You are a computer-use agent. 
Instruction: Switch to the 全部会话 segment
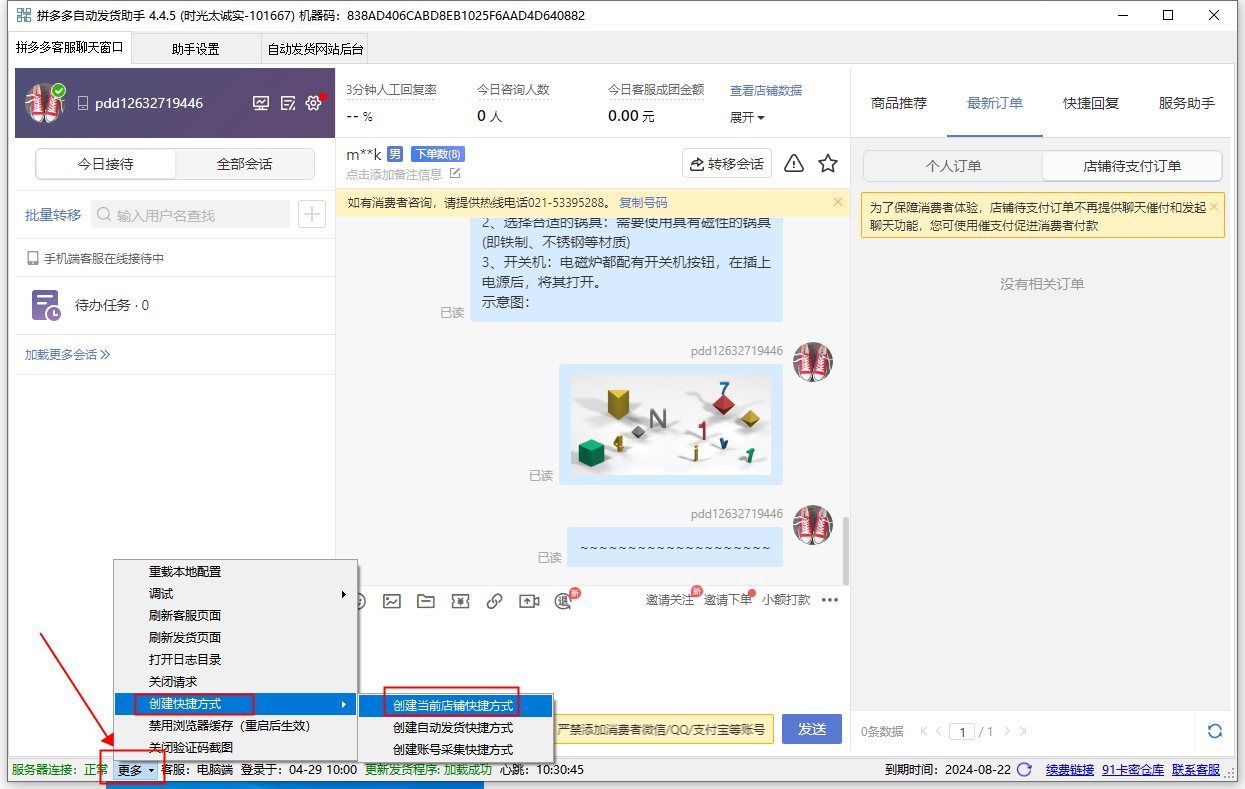(245, 164)
